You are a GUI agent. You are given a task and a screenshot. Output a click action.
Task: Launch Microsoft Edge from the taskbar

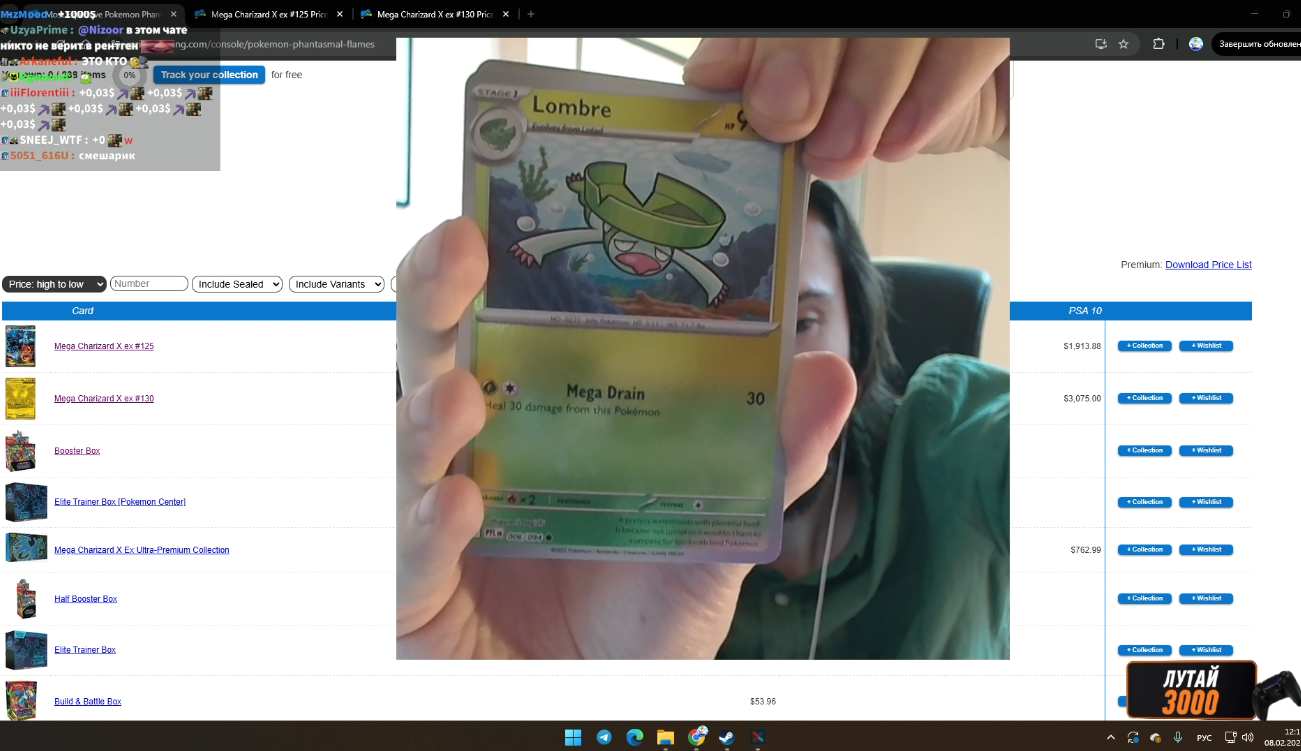[635, 737]
